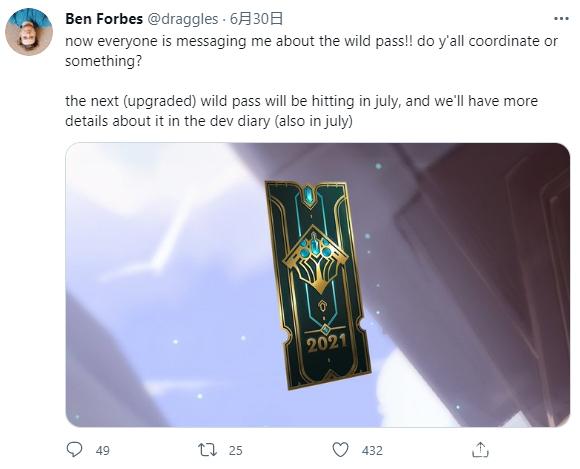Click the Ben Forbes display name
The image size is (580, 469).
[x=104, y=19]
